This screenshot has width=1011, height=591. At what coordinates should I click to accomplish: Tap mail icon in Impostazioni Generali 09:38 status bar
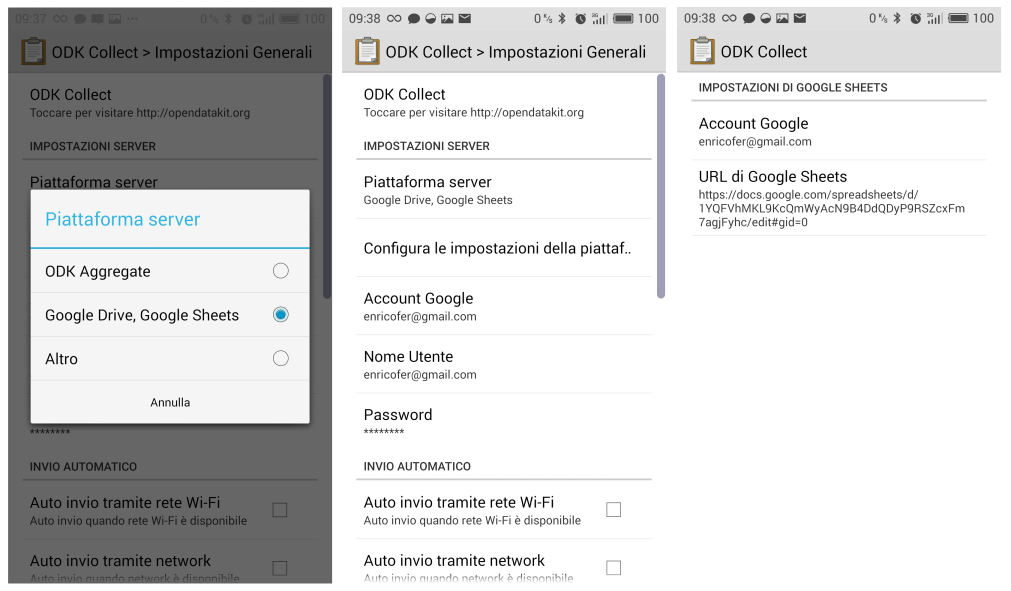pos(464,19)
